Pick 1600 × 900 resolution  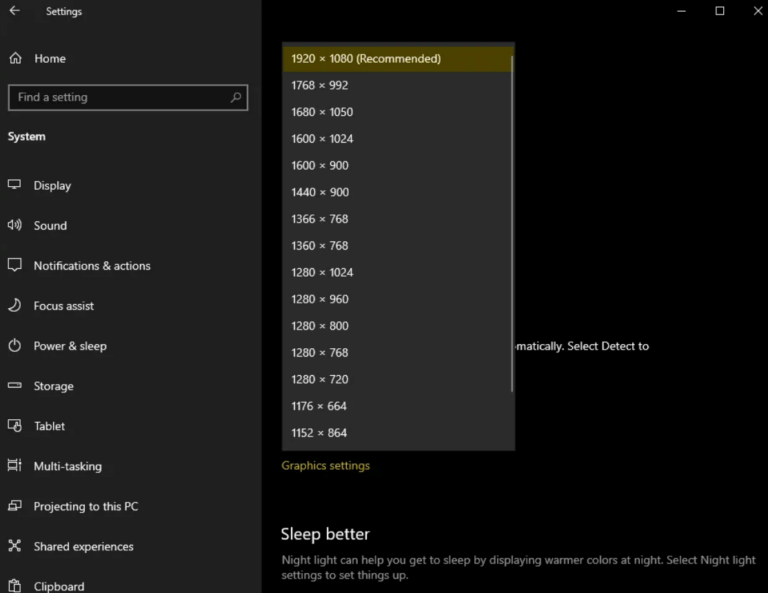point(398,166)
